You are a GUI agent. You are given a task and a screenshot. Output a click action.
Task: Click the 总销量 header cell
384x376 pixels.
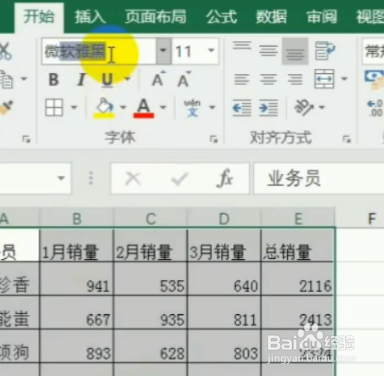tap(297, 245)
